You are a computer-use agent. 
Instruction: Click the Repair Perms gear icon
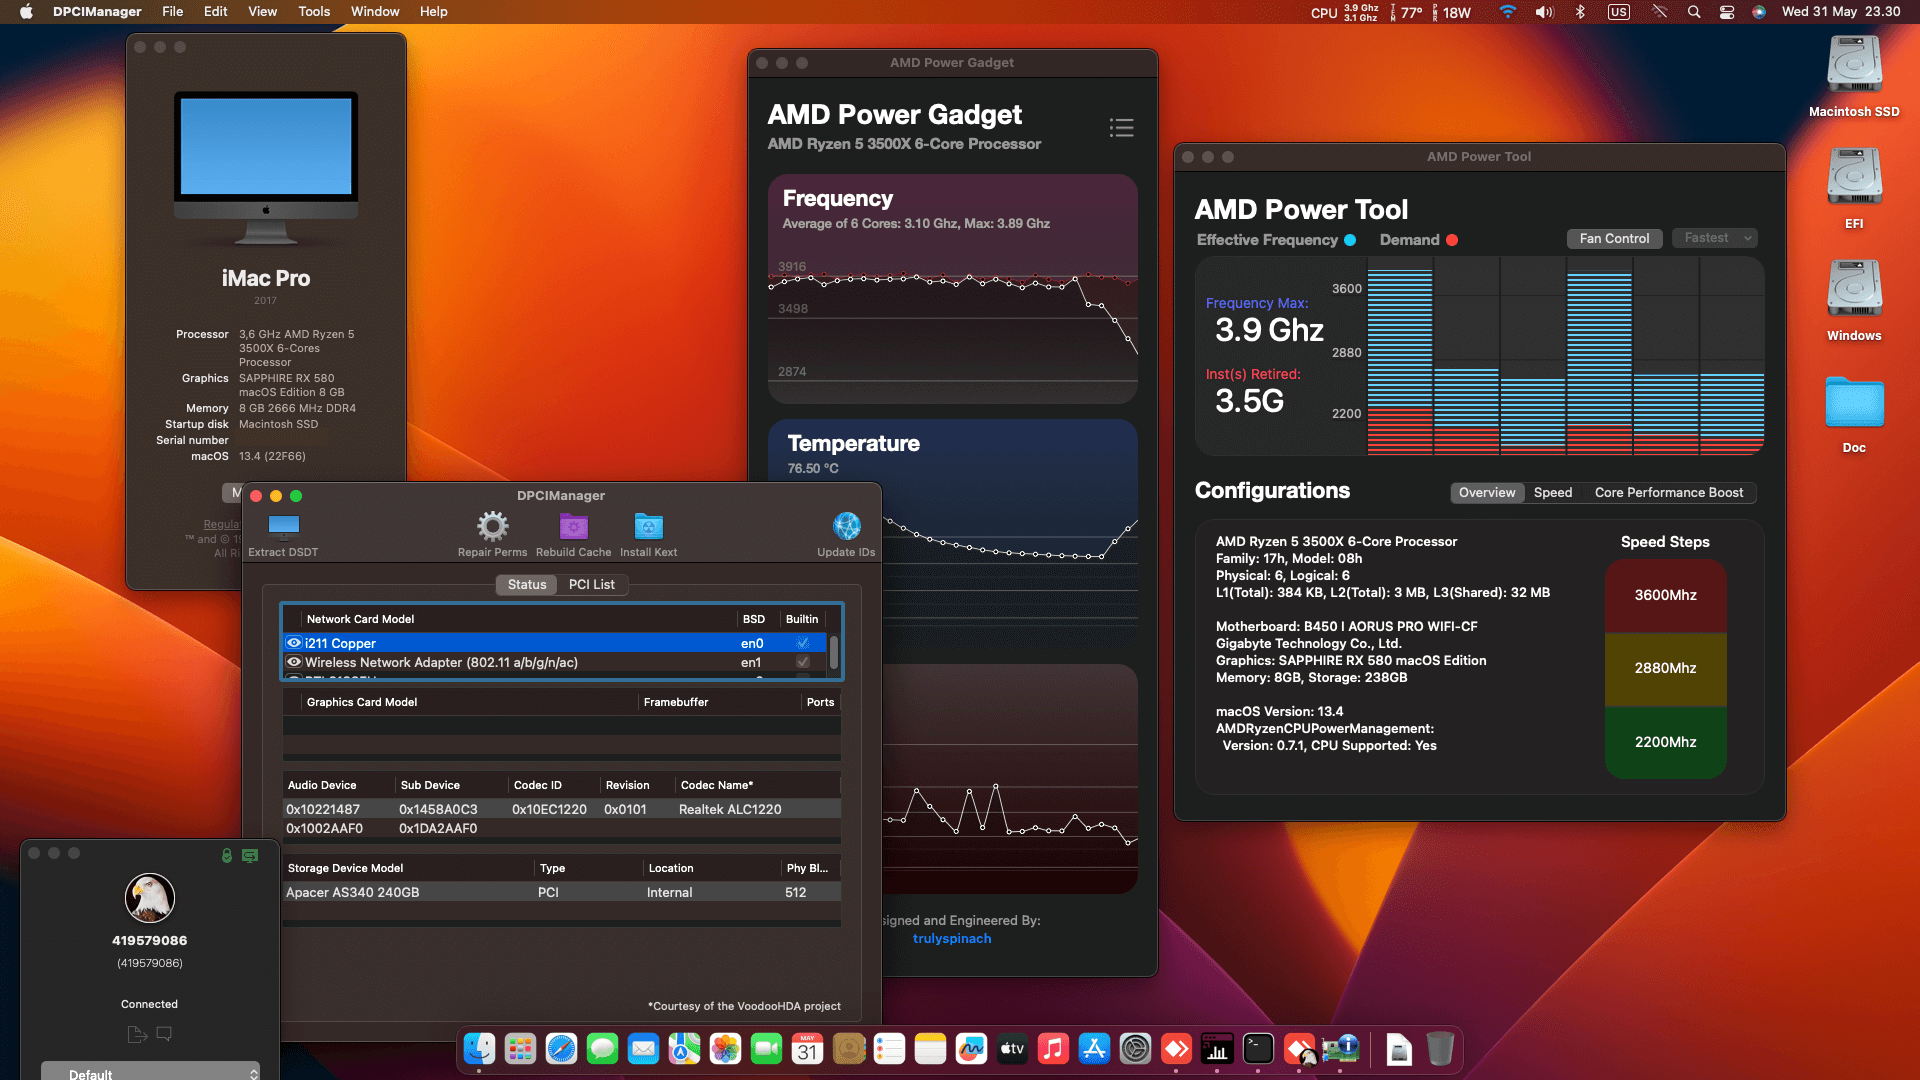tap(491, 527)
